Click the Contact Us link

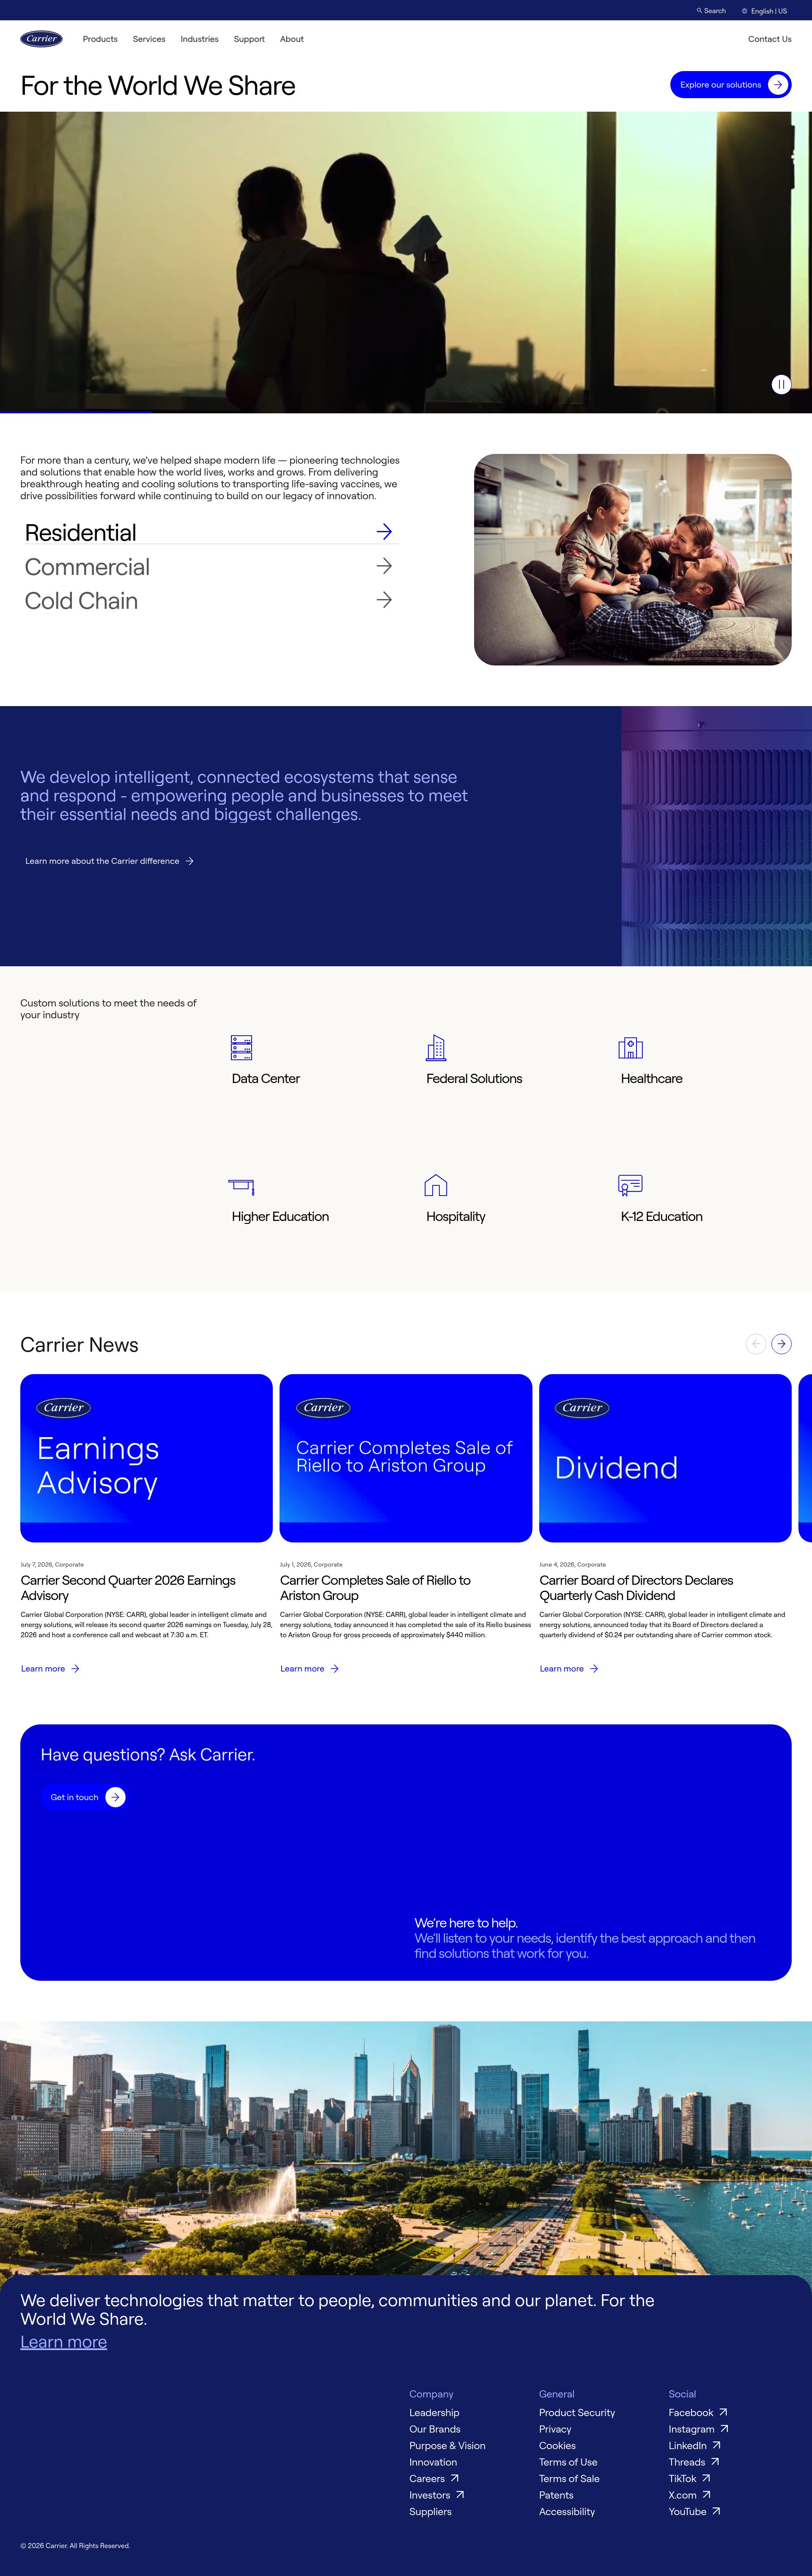(x=770, y=39)
